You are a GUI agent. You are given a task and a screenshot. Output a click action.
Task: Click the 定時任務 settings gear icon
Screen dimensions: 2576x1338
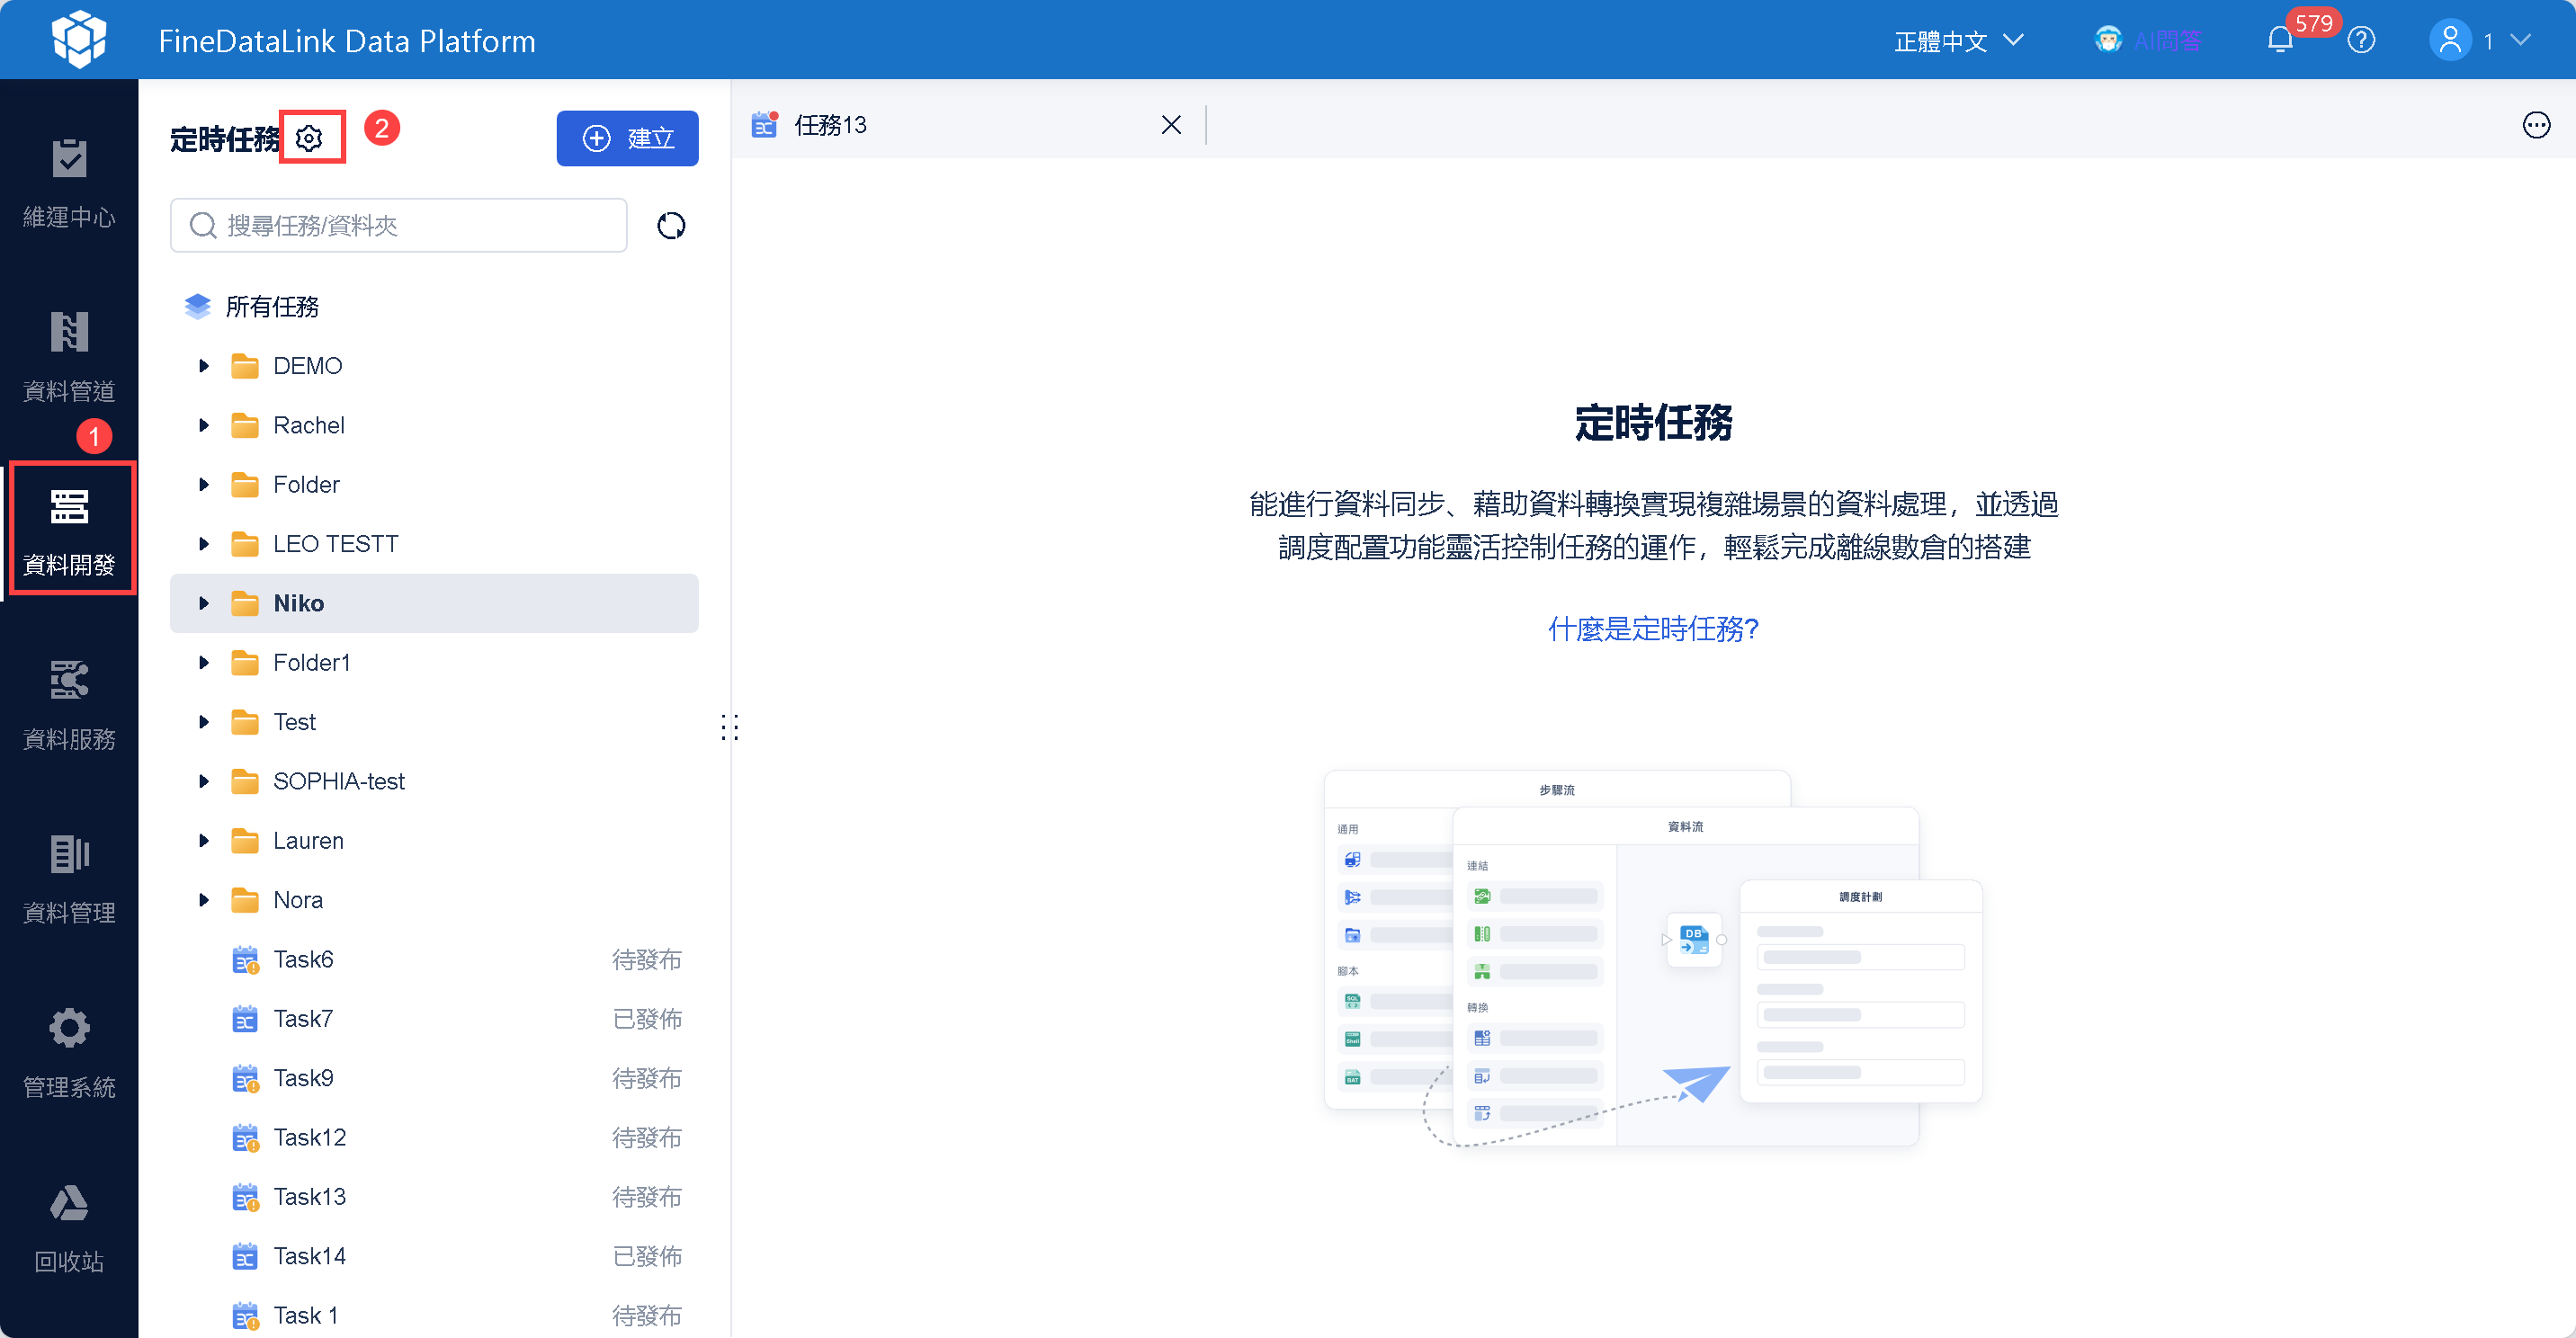point(310,138)
